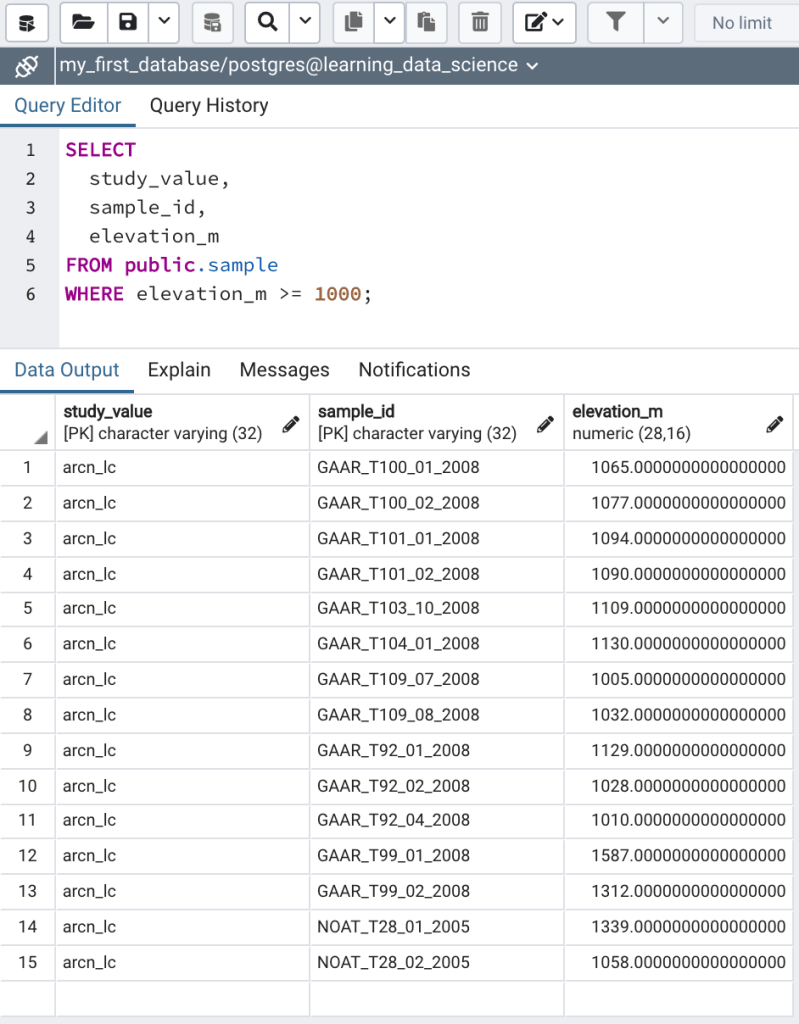Open the Edit menu dropdown button
The height and width of the screenshot is (1024, 799).
click(x=544, y=22)
